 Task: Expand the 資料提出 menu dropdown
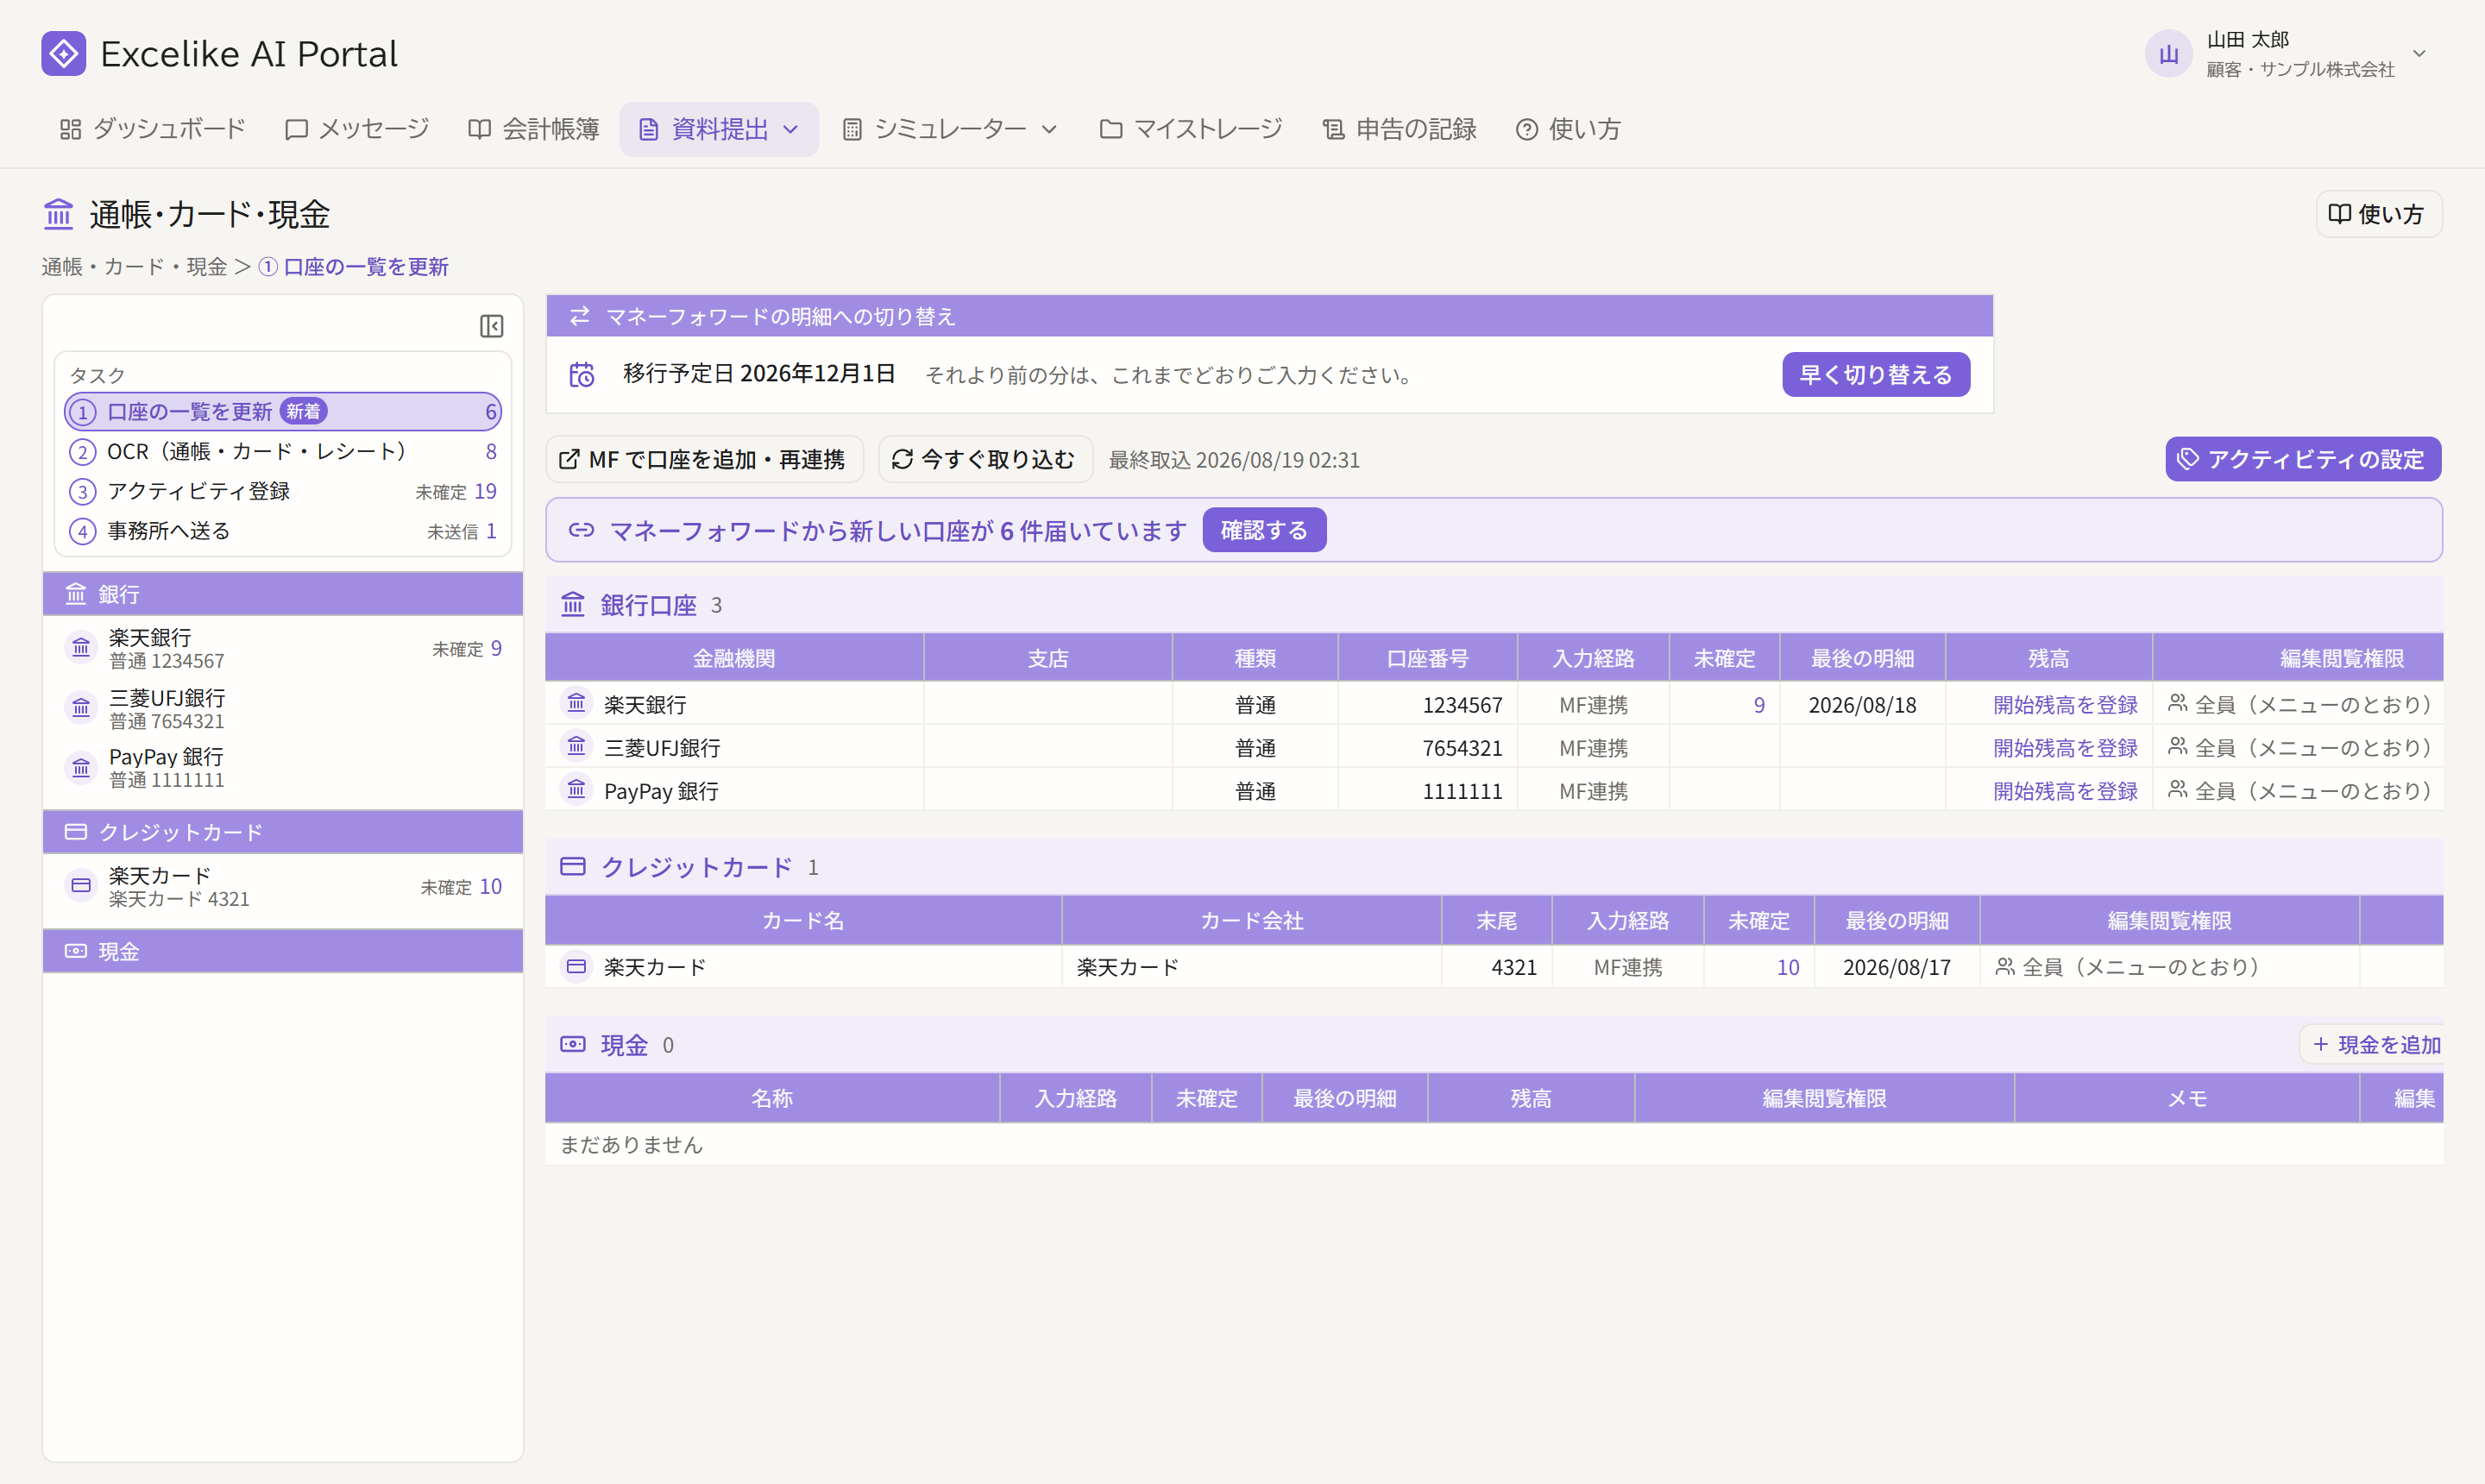click(791, 129)
